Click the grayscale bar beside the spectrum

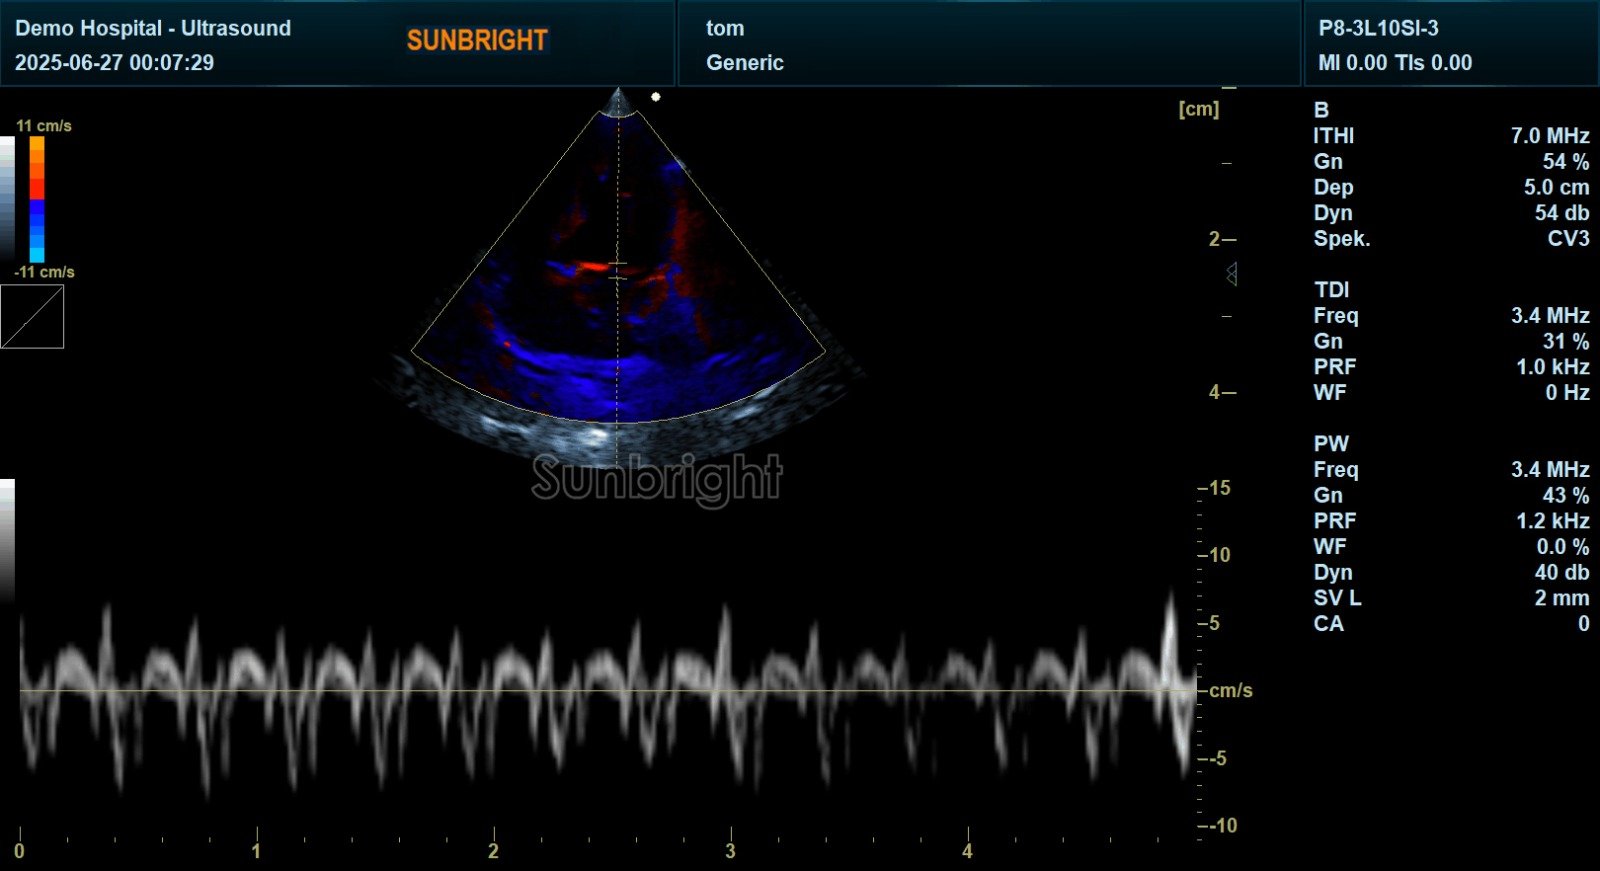7,539
